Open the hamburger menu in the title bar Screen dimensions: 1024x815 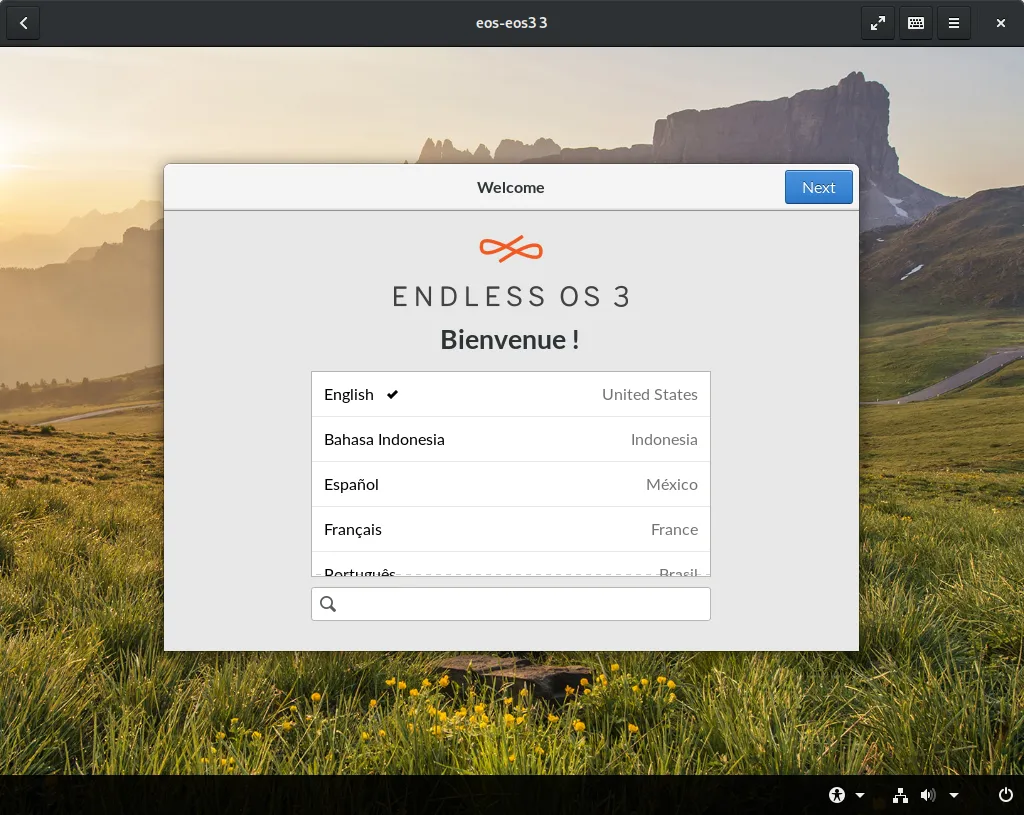(x=954, y=23)
